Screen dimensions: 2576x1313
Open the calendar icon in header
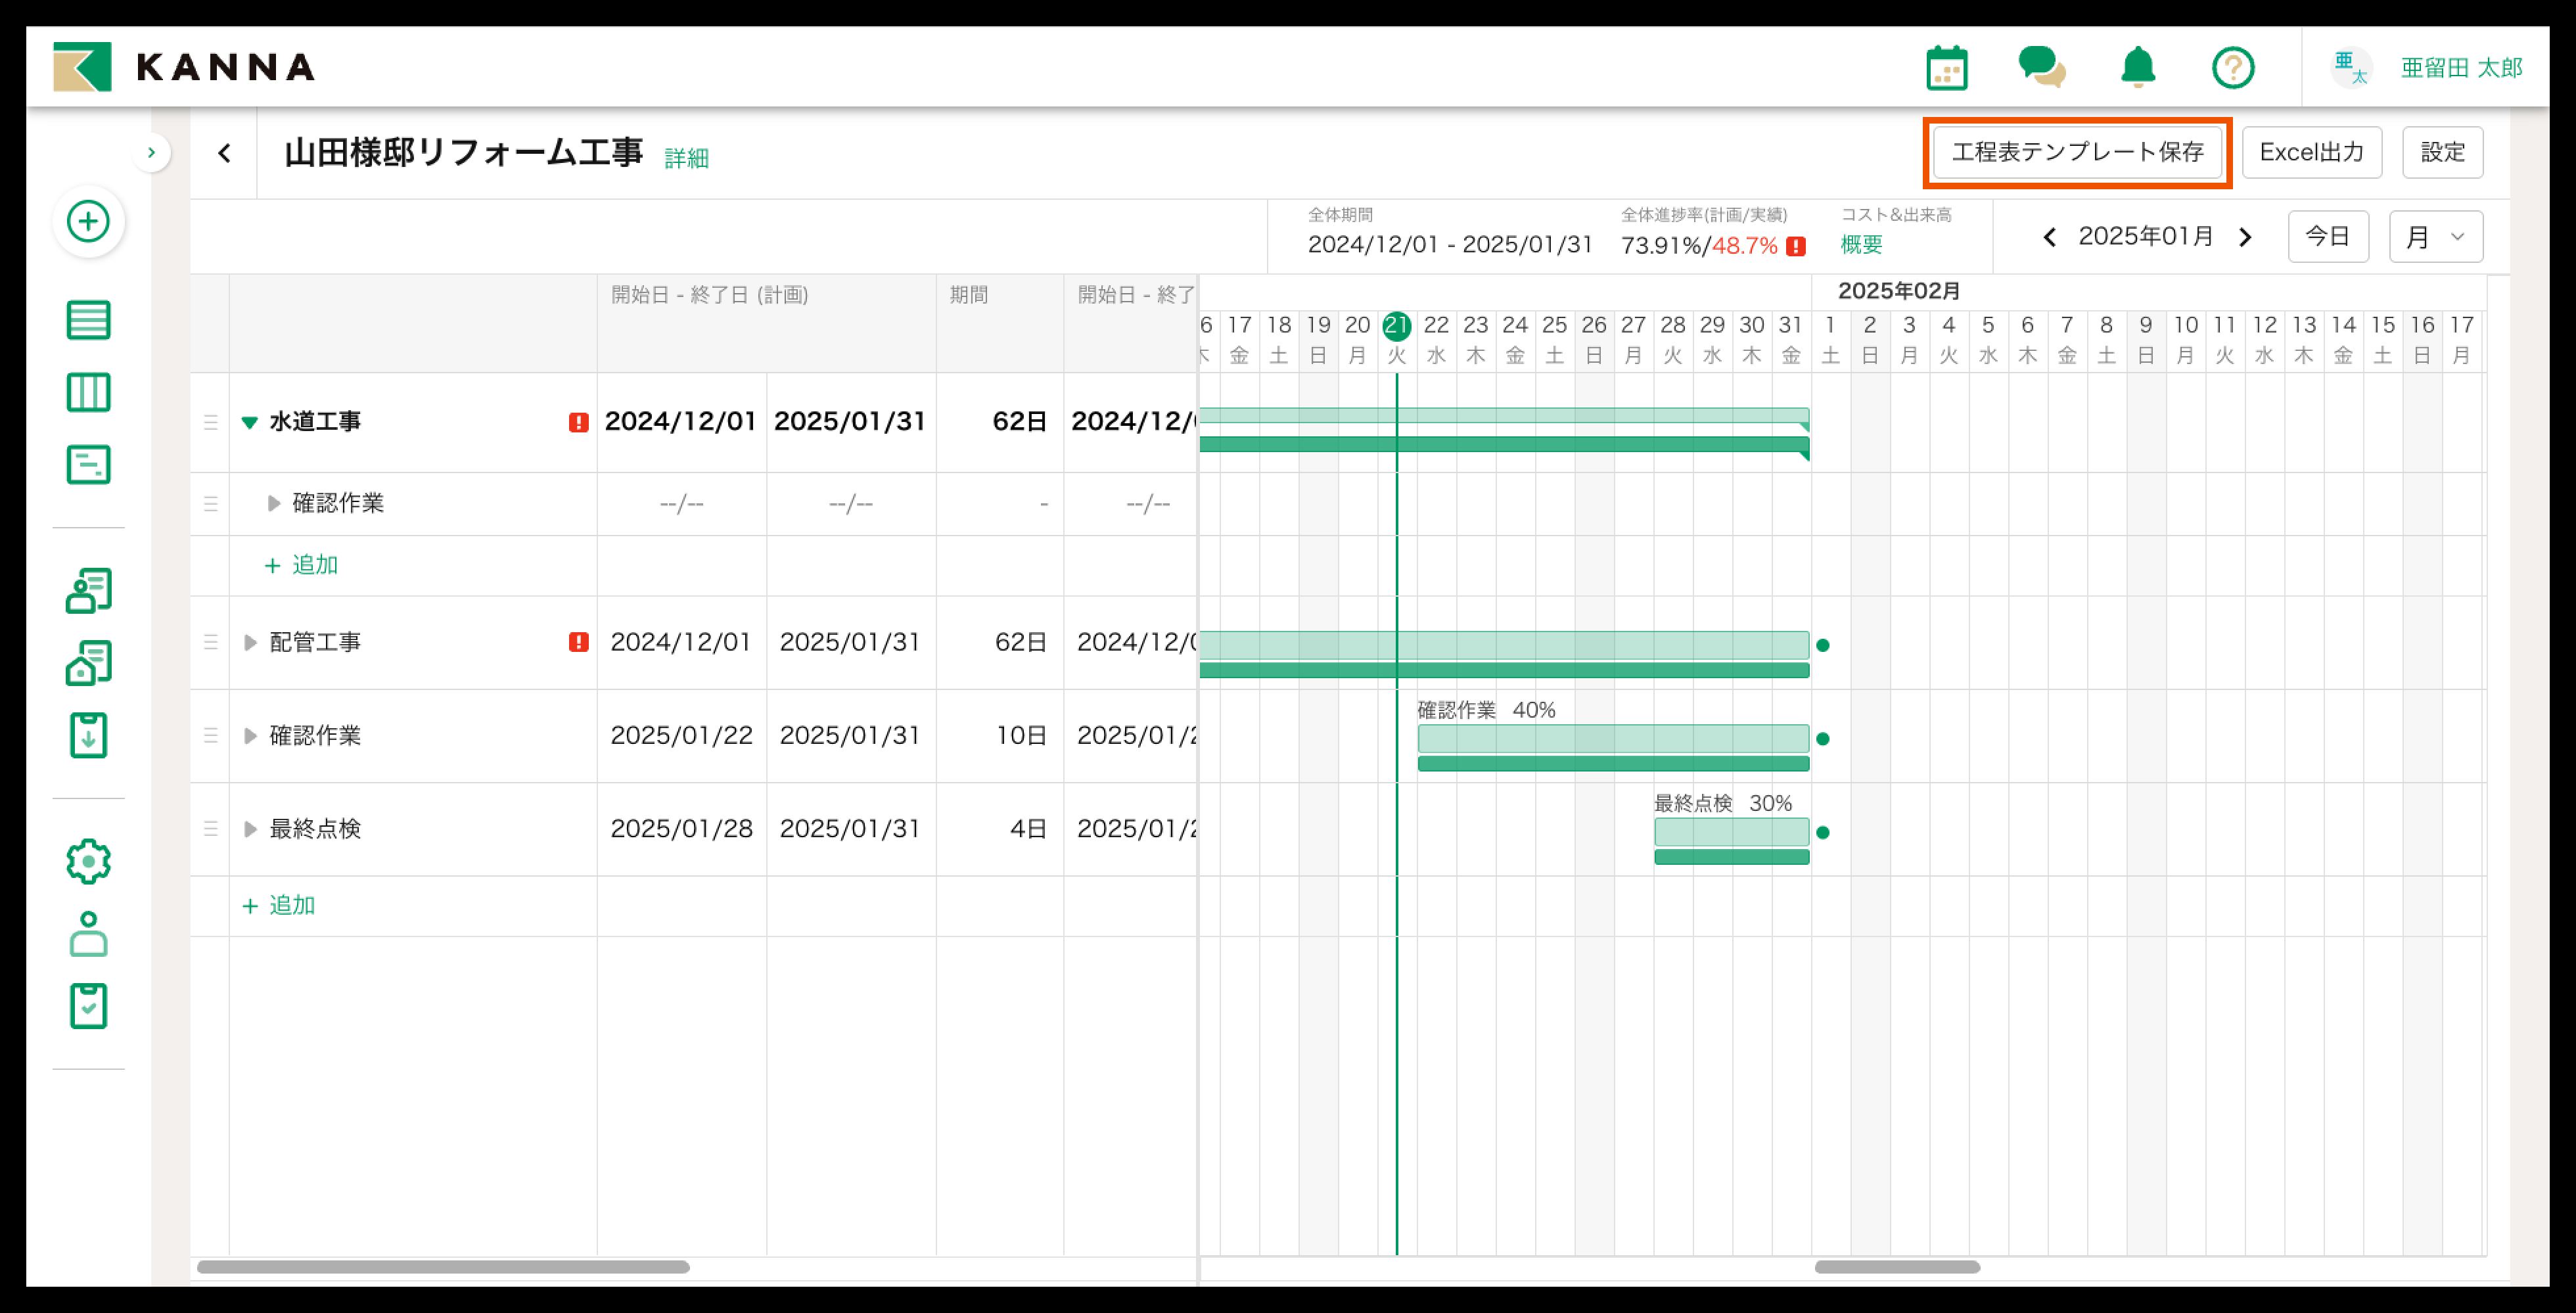[x=1946, y=68]
